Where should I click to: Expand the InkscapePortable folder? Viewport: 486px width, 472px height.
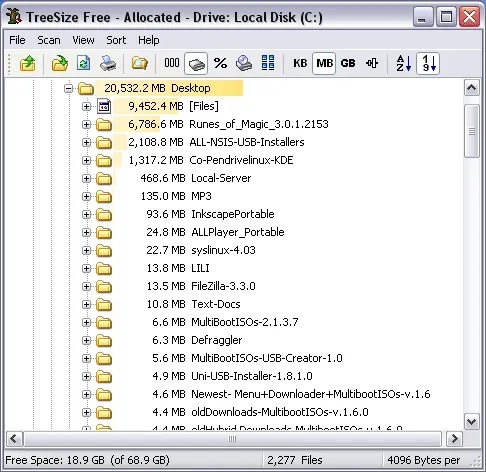click(86, 215)
